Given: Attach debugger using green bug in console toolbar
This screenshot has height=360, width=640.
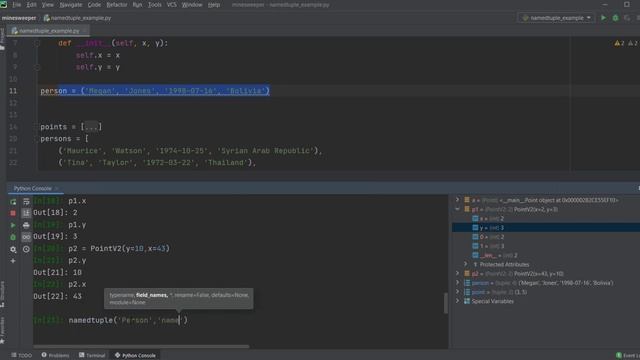Looking at the screenshot, I should [x=13, y=237].
